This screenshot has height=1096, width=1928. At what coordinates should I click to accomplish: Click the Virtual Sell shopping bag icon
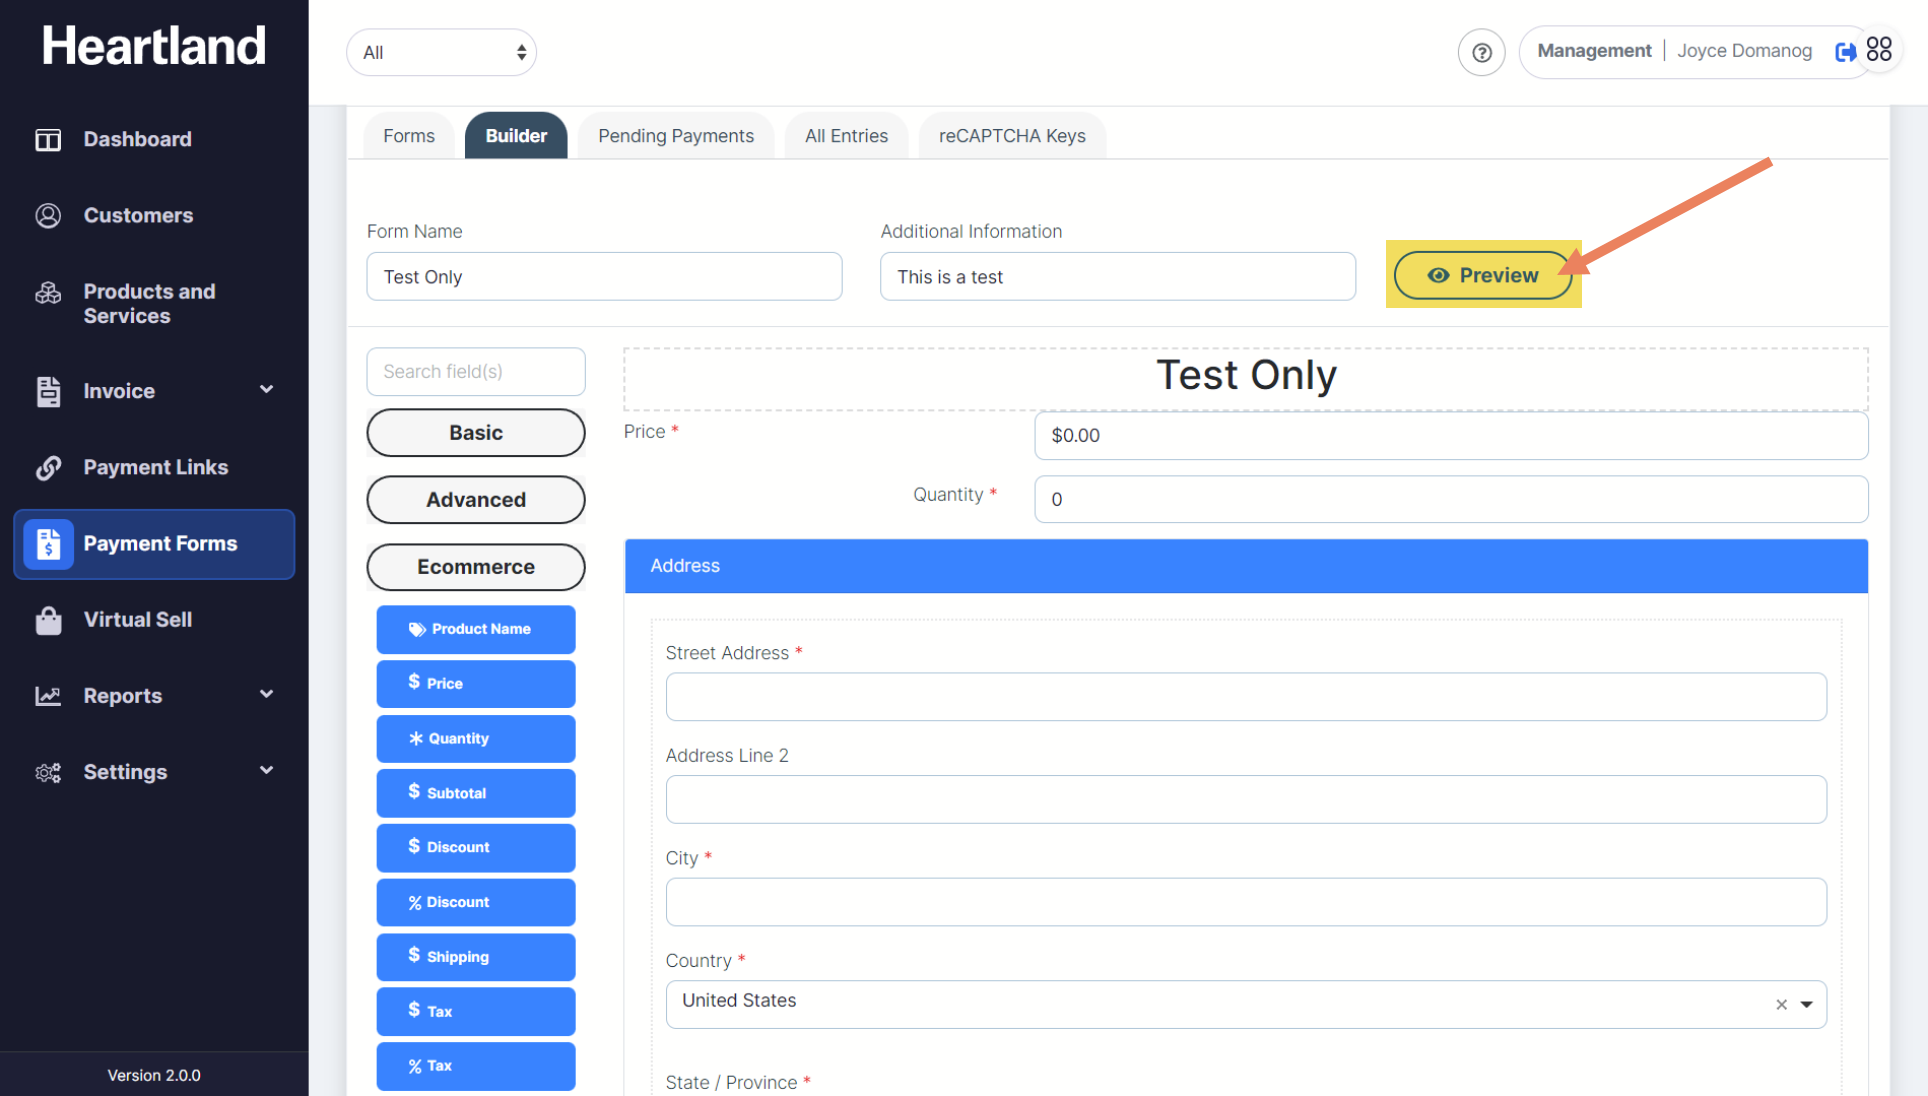48,620
